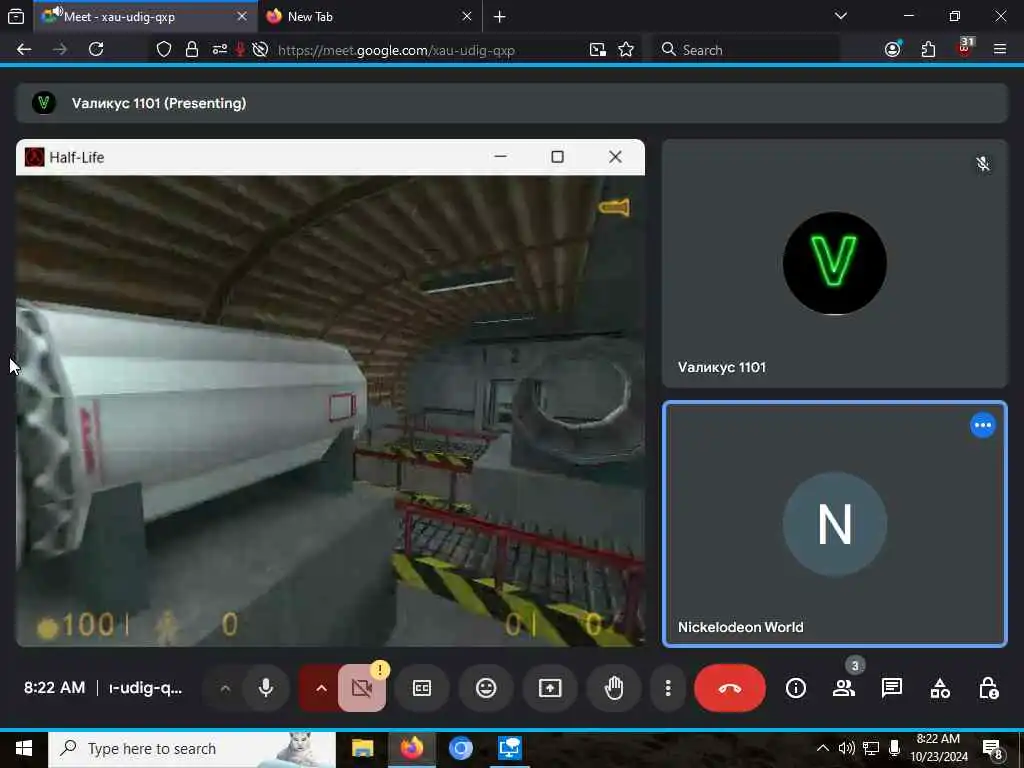The width and height of the screenshot is (1024, 768).
Task: Expand the audio settings chevron
Action: pyautogui.click(x=225, y=688)
